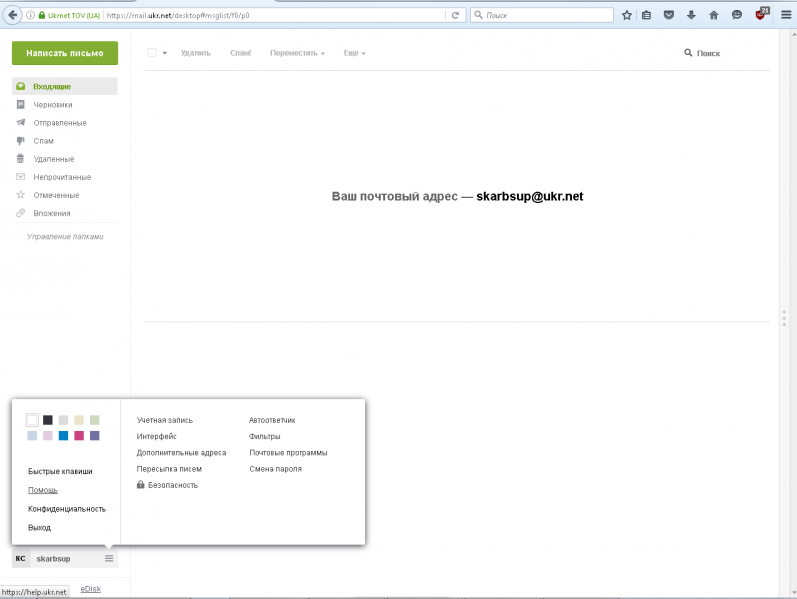Expand the Еще dropdown
Image resolution: width=797 pixels, height=599 pixels.
point(354,53)
